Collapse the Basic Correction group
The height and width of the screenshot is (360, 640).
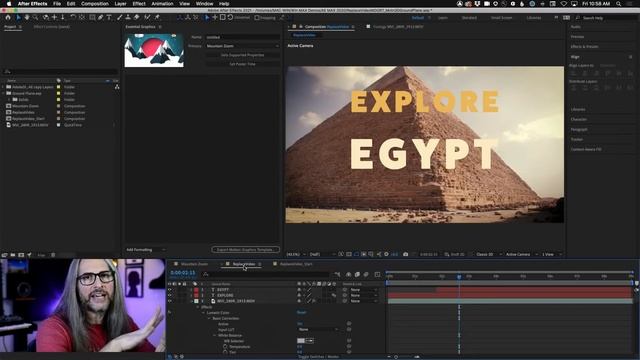pyautogui.click(x=209, y=318)
